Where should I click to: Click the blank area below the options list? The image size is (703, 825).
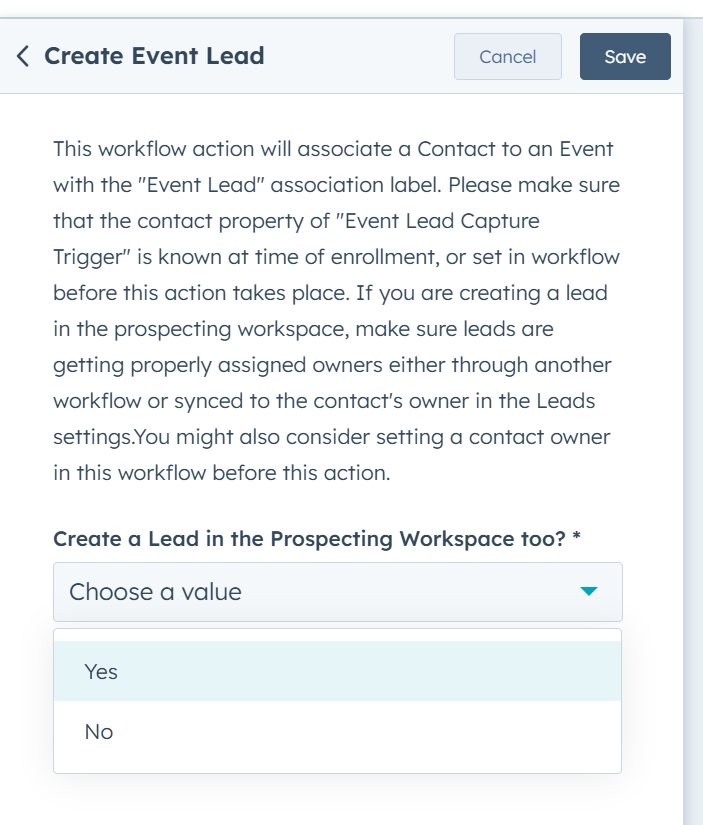[x=338, y=800]
